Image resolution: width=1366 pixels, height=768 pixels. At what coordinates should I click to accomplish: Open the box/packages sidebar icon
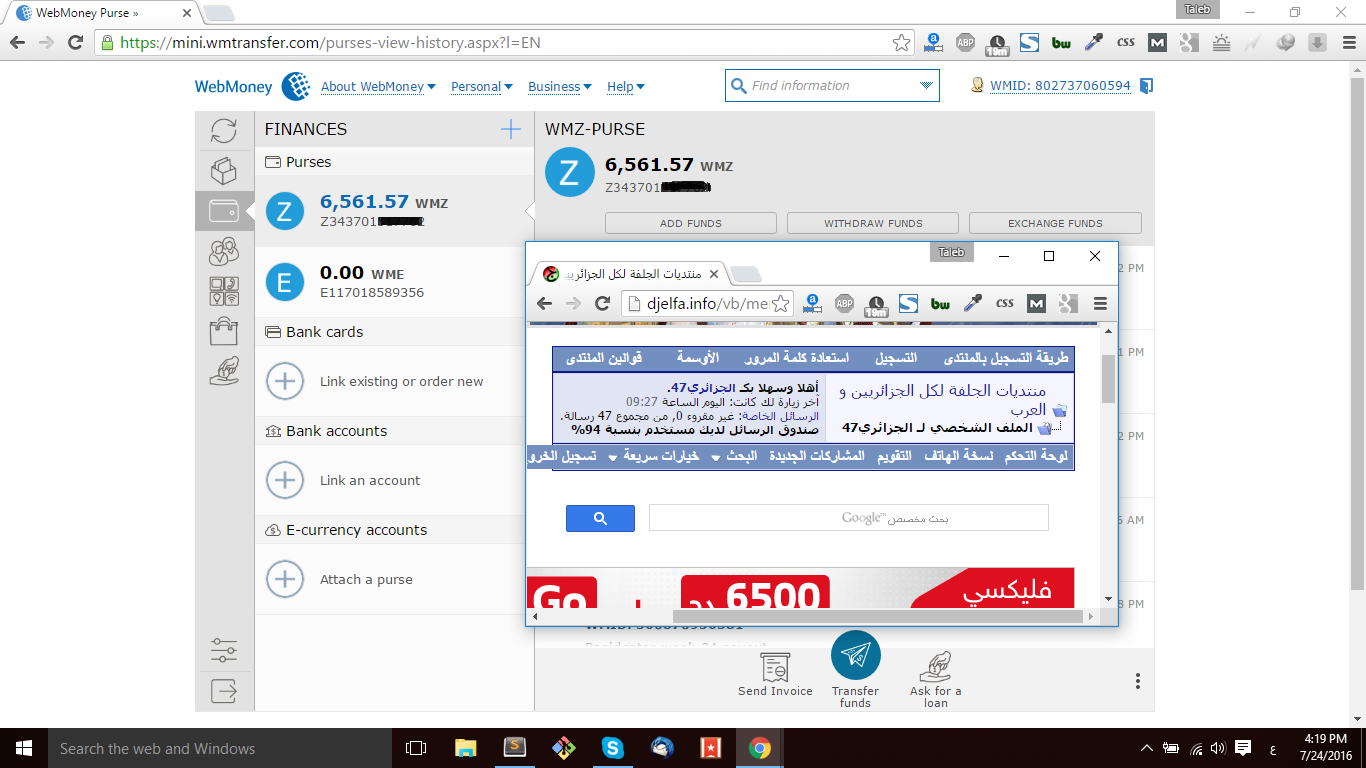(224, 171)
